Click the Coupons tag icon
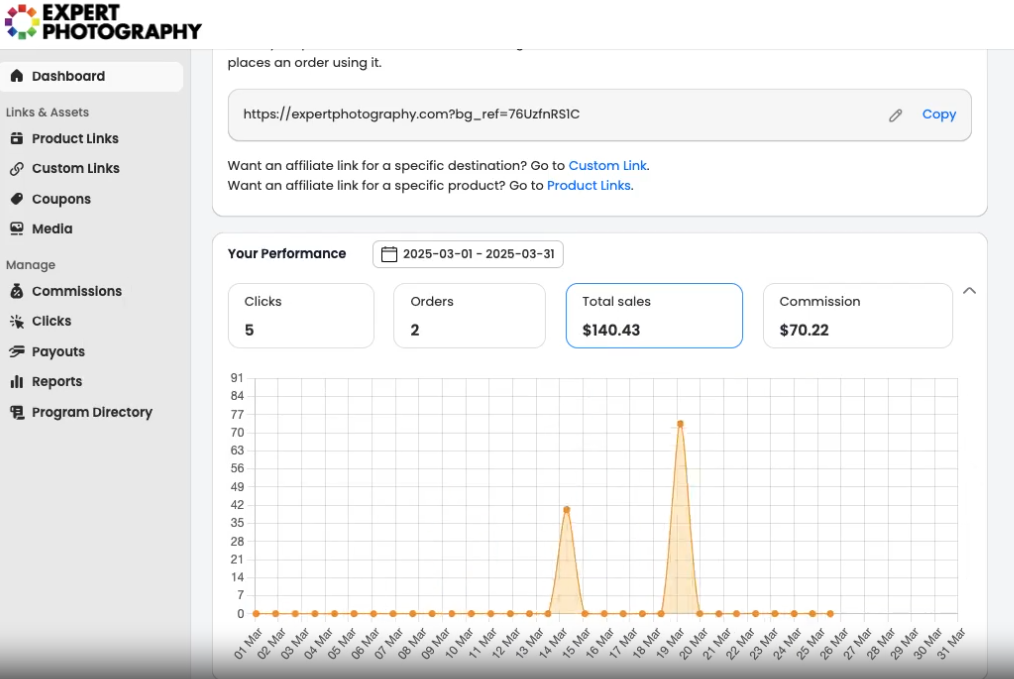1014x679 pixels. (17, 199)
